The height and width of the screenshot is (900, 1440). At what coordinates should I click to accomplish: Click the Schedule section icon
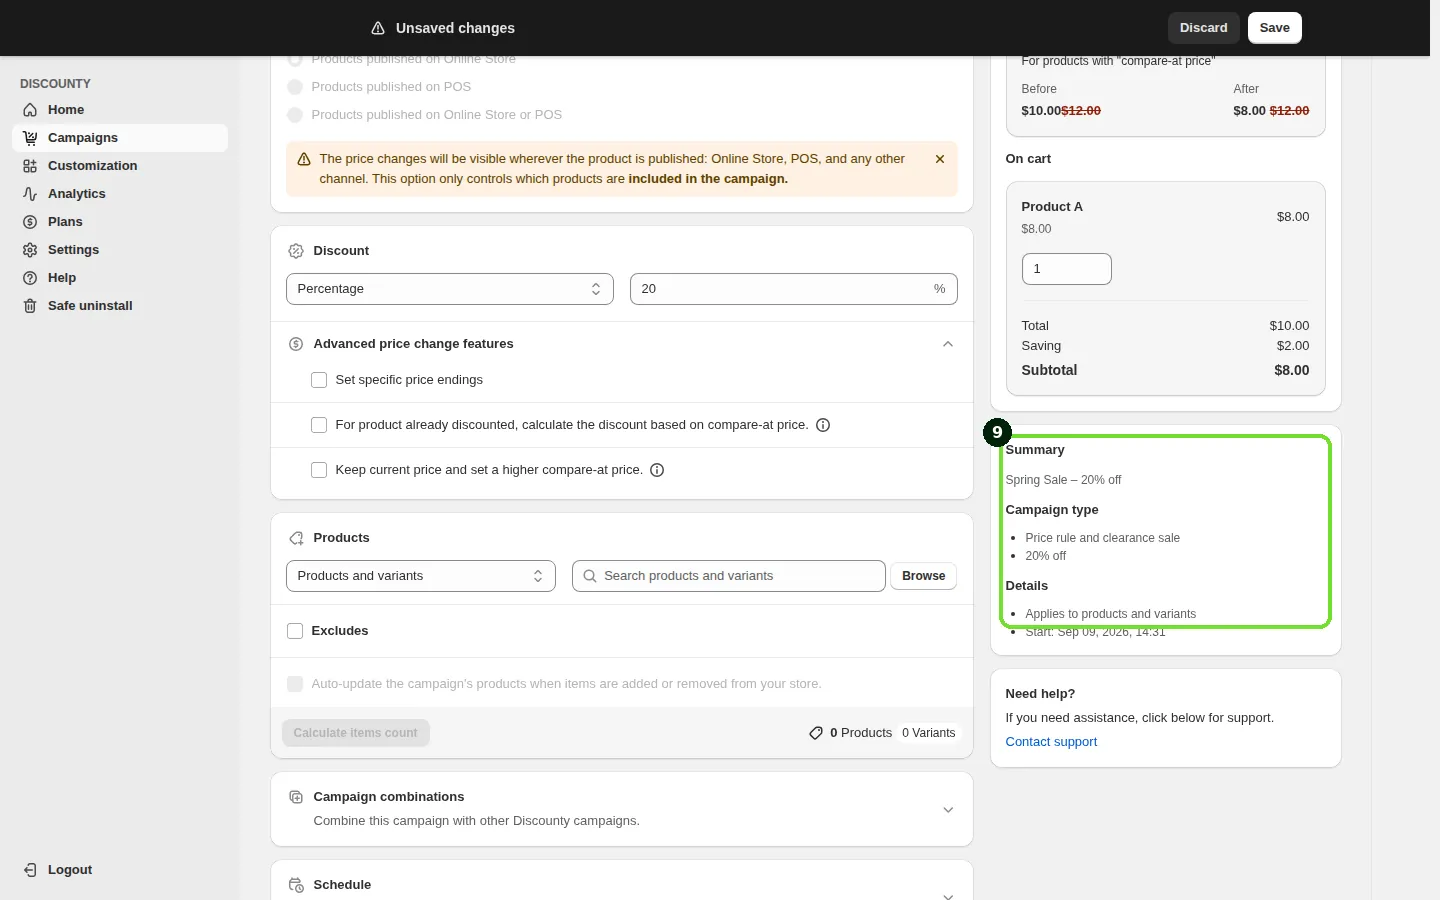[296, 885]
